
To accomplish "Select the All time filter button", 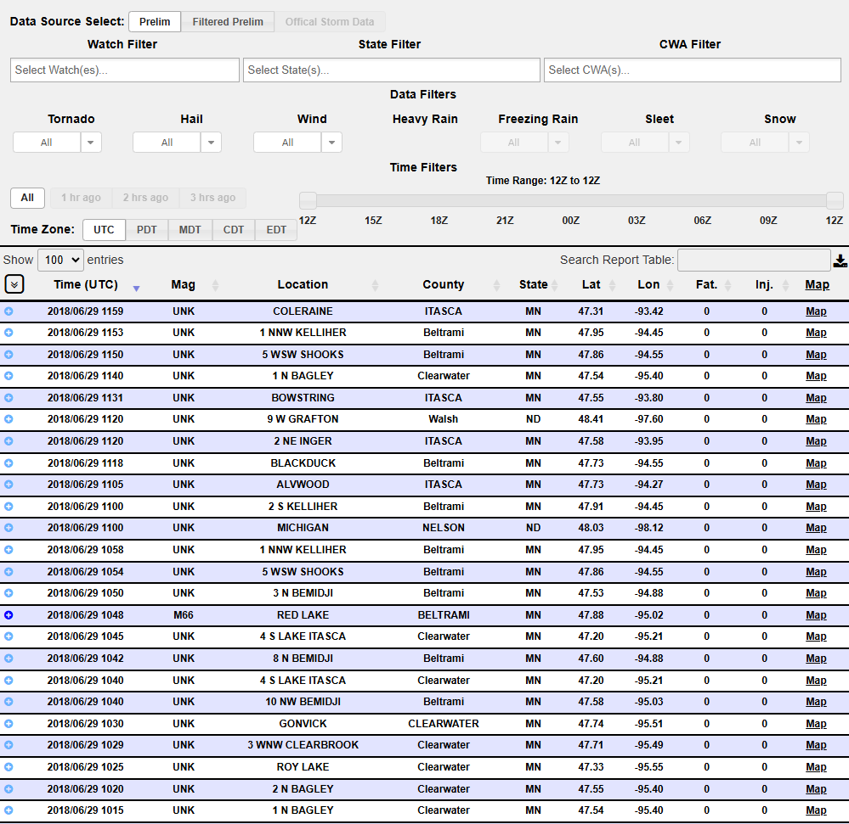I will (27, 198).
